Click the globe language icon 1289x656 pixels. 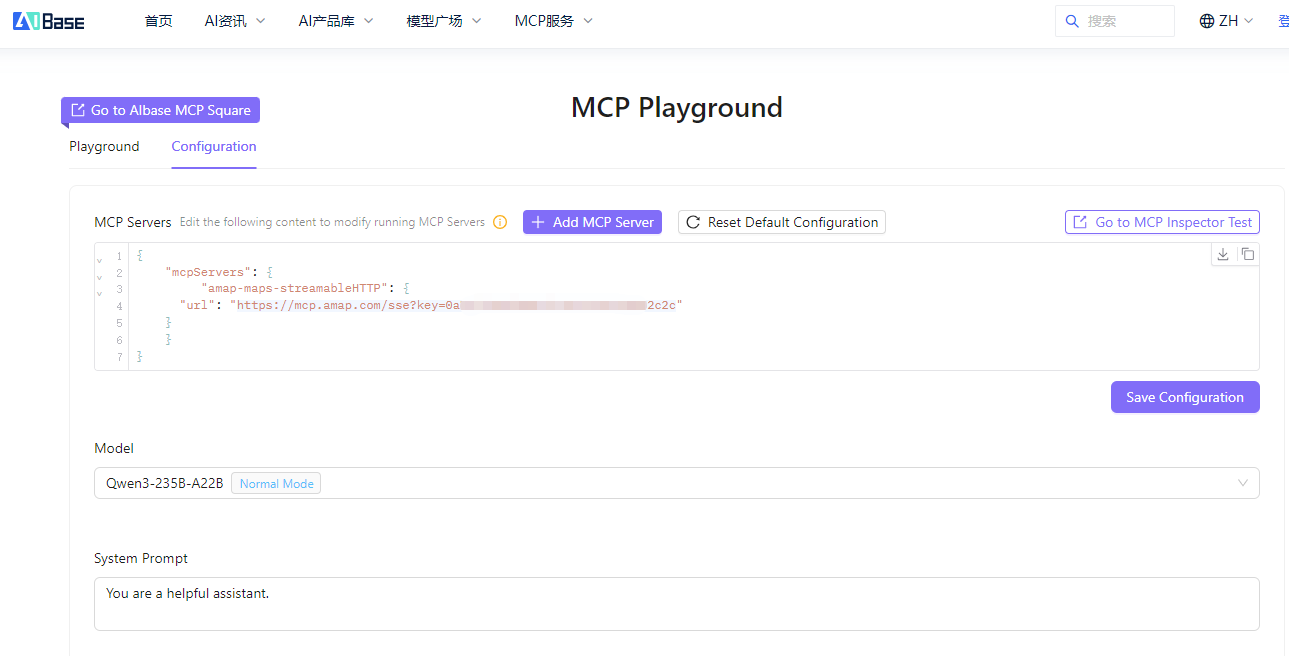tap(1206, 21)
